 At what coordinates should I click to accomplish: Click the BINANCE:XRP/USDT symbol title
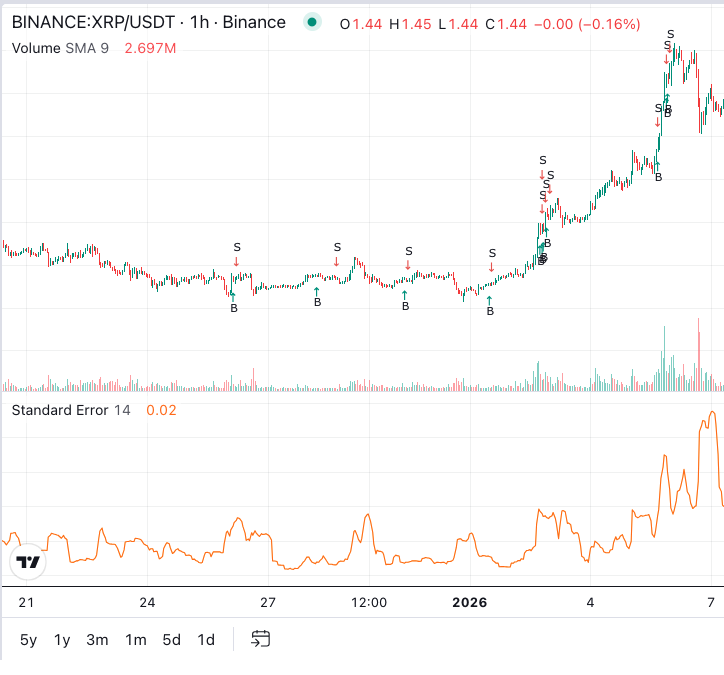click(x=93, y=22)
